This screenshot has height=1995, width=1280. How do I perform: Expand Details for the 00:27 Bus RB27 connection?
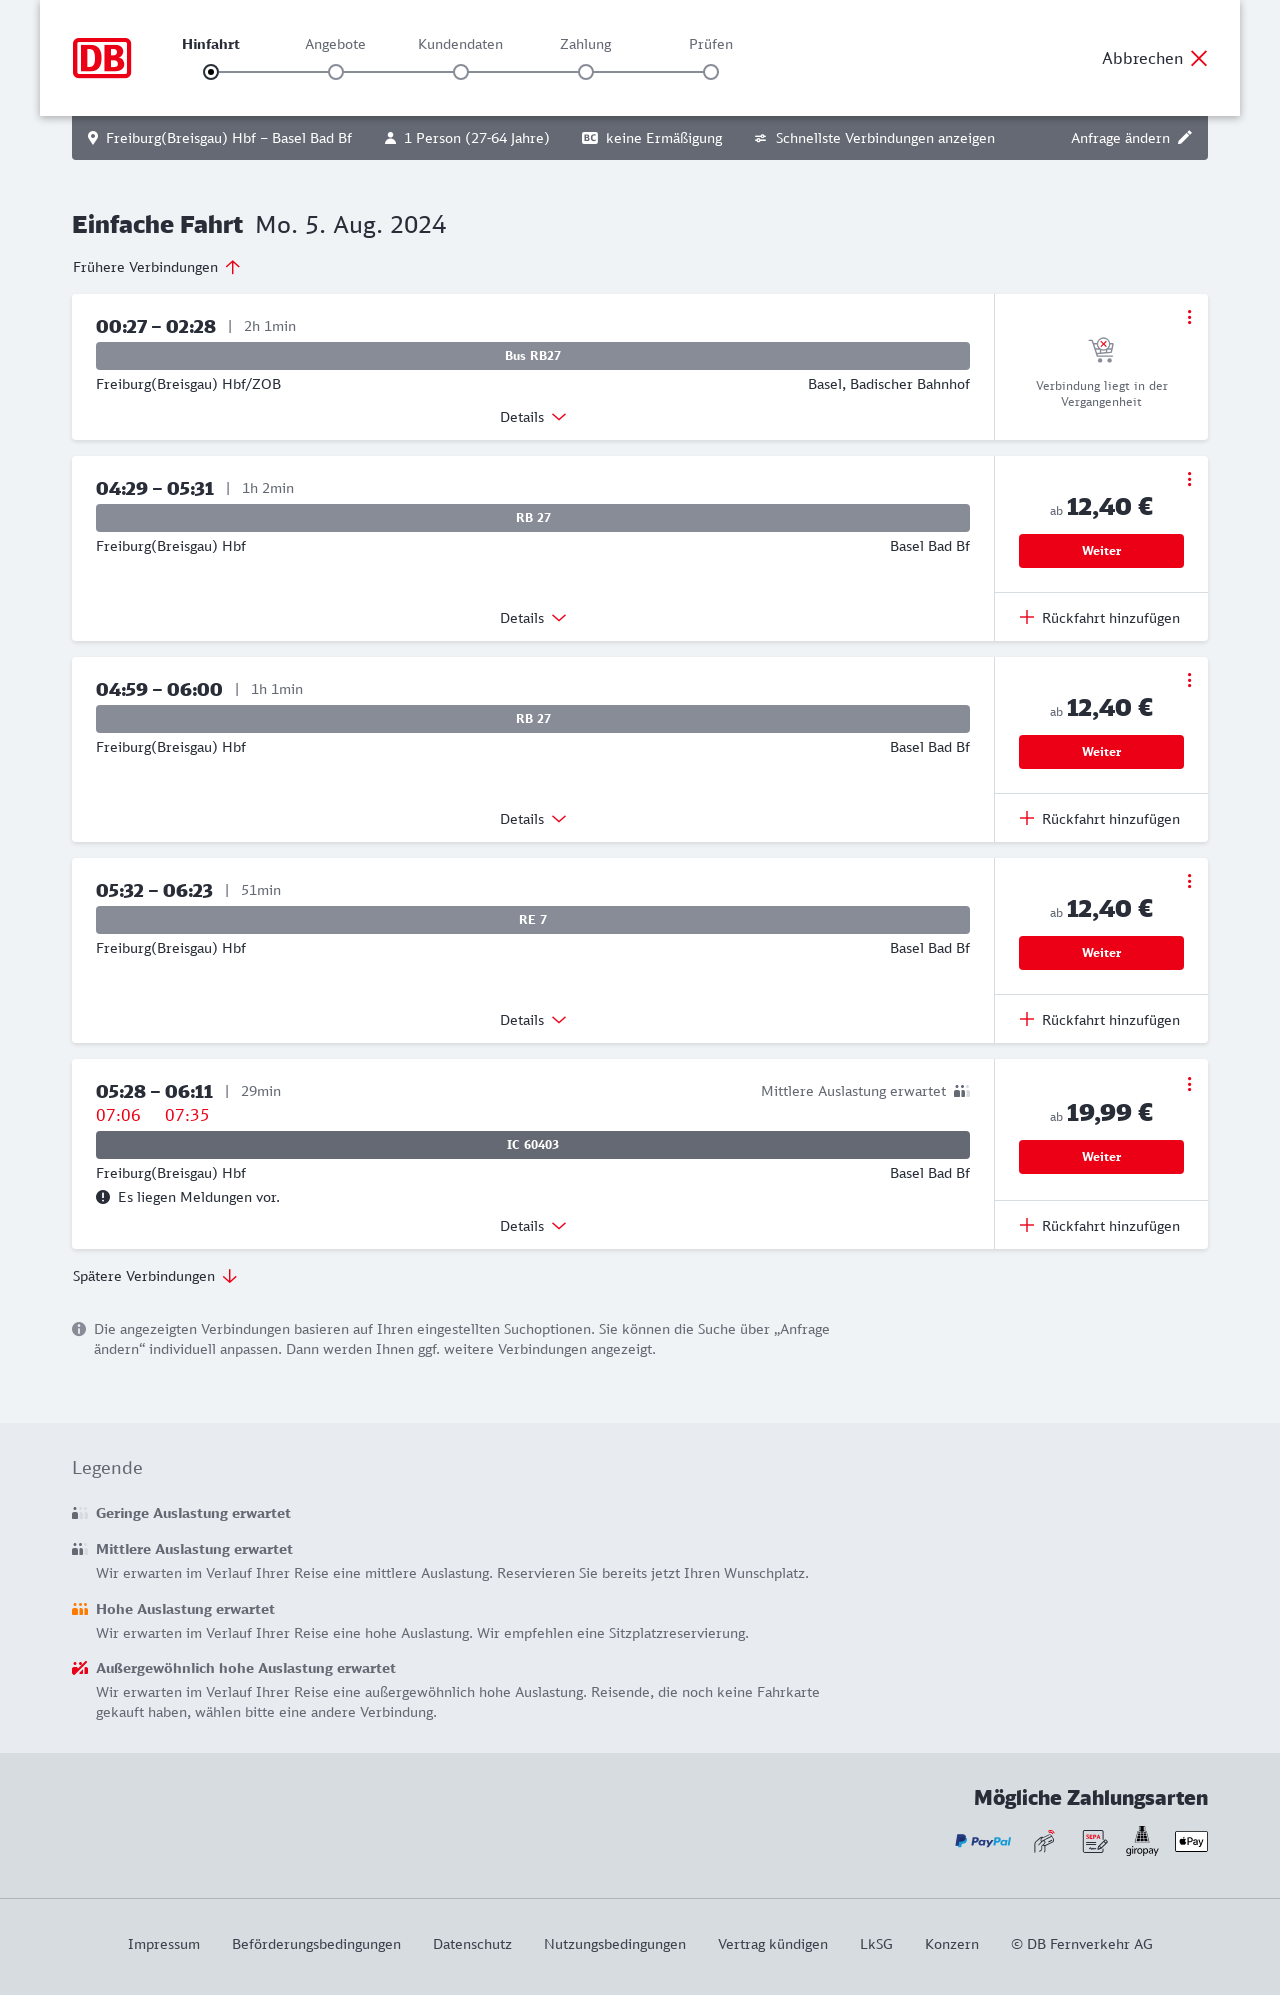click(x=533, y=417)
